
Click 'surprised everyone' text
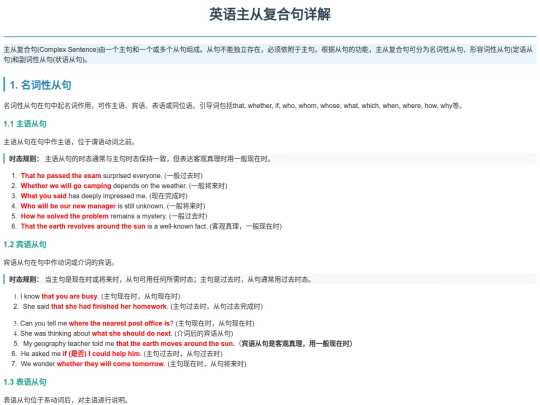pos(132,176)
